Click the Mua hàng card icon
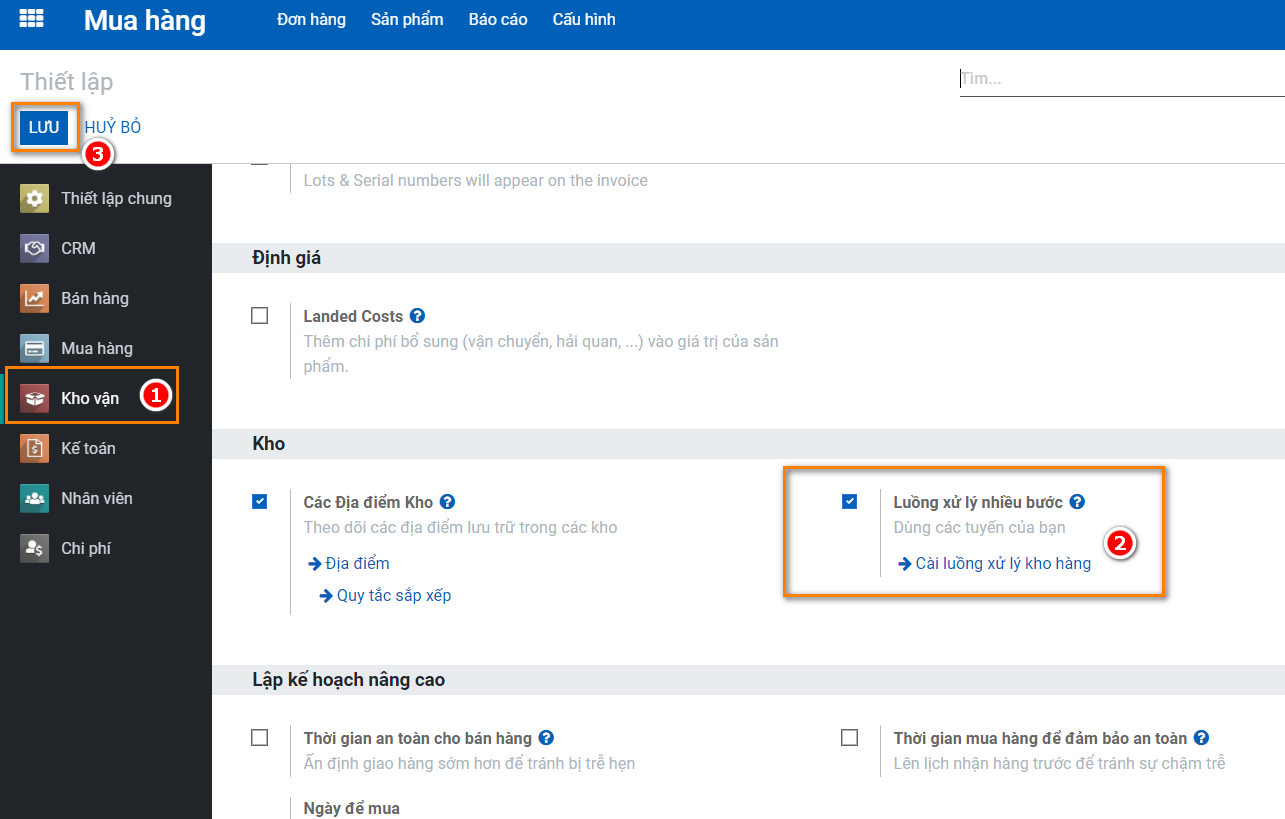Viewport: 1285px width, 819px height. tap(35, 348)
